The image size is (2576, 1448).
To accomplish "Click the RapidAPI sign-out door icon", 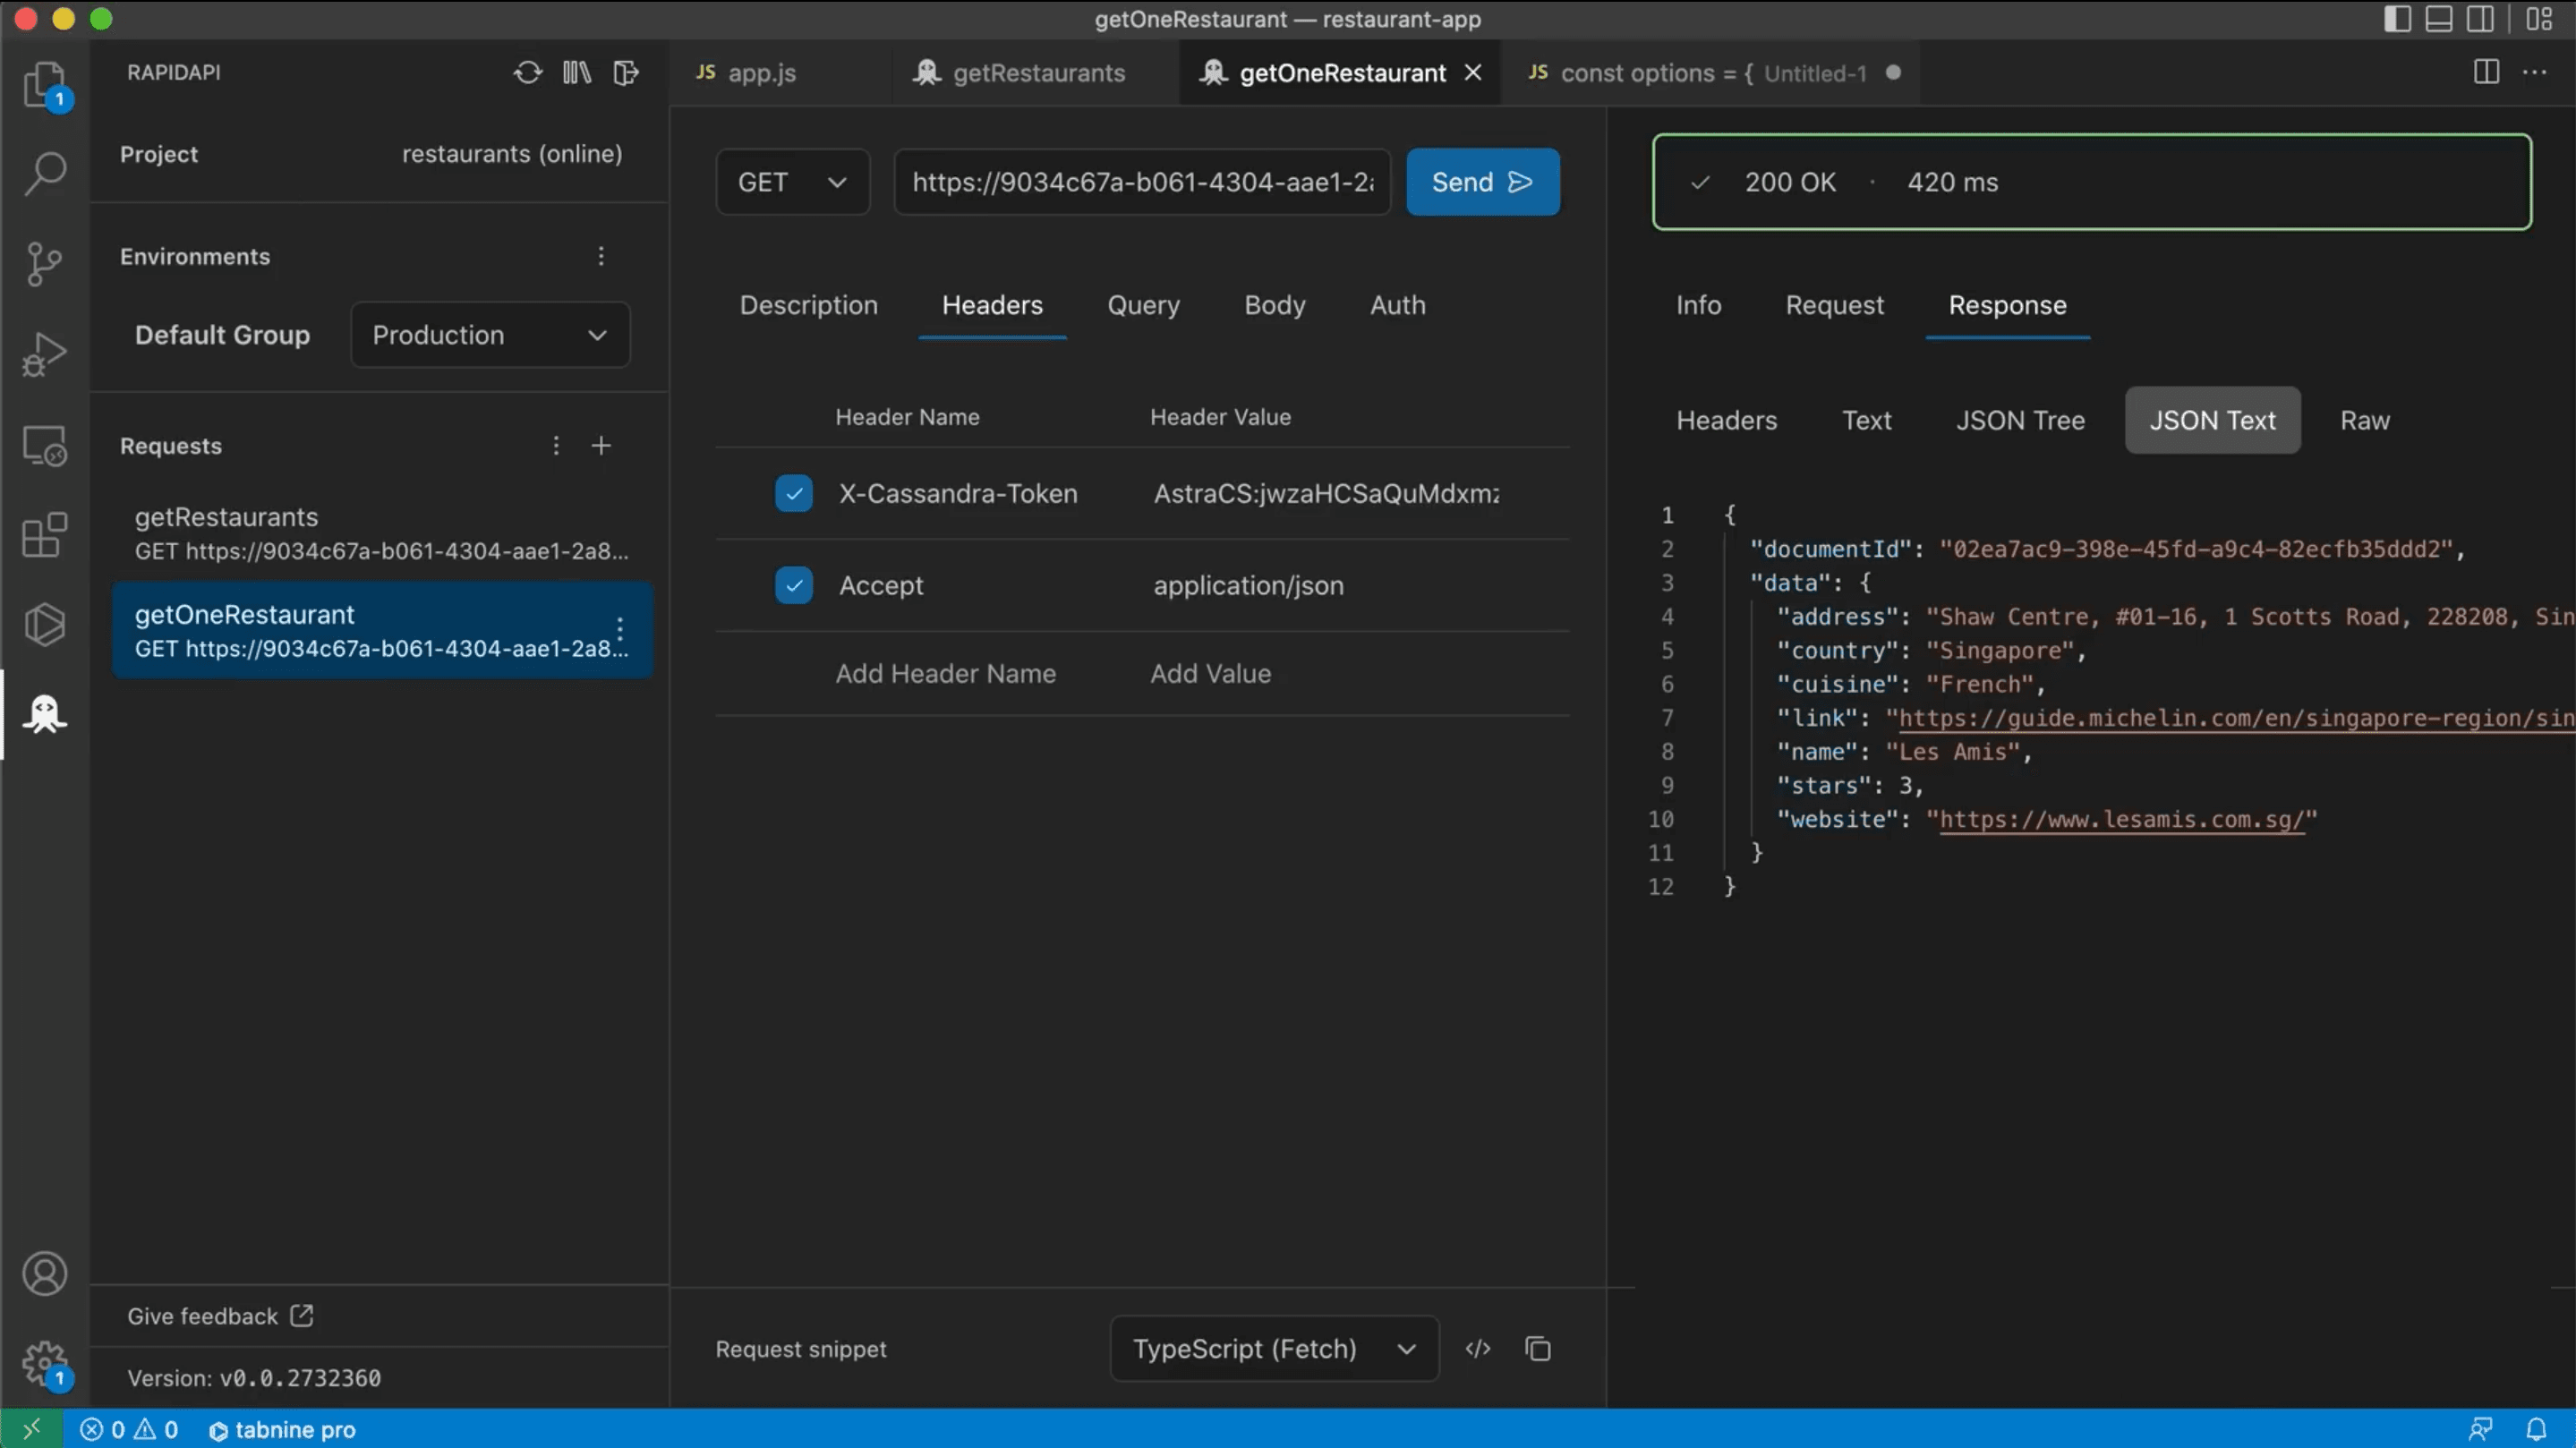I will 626,73.
